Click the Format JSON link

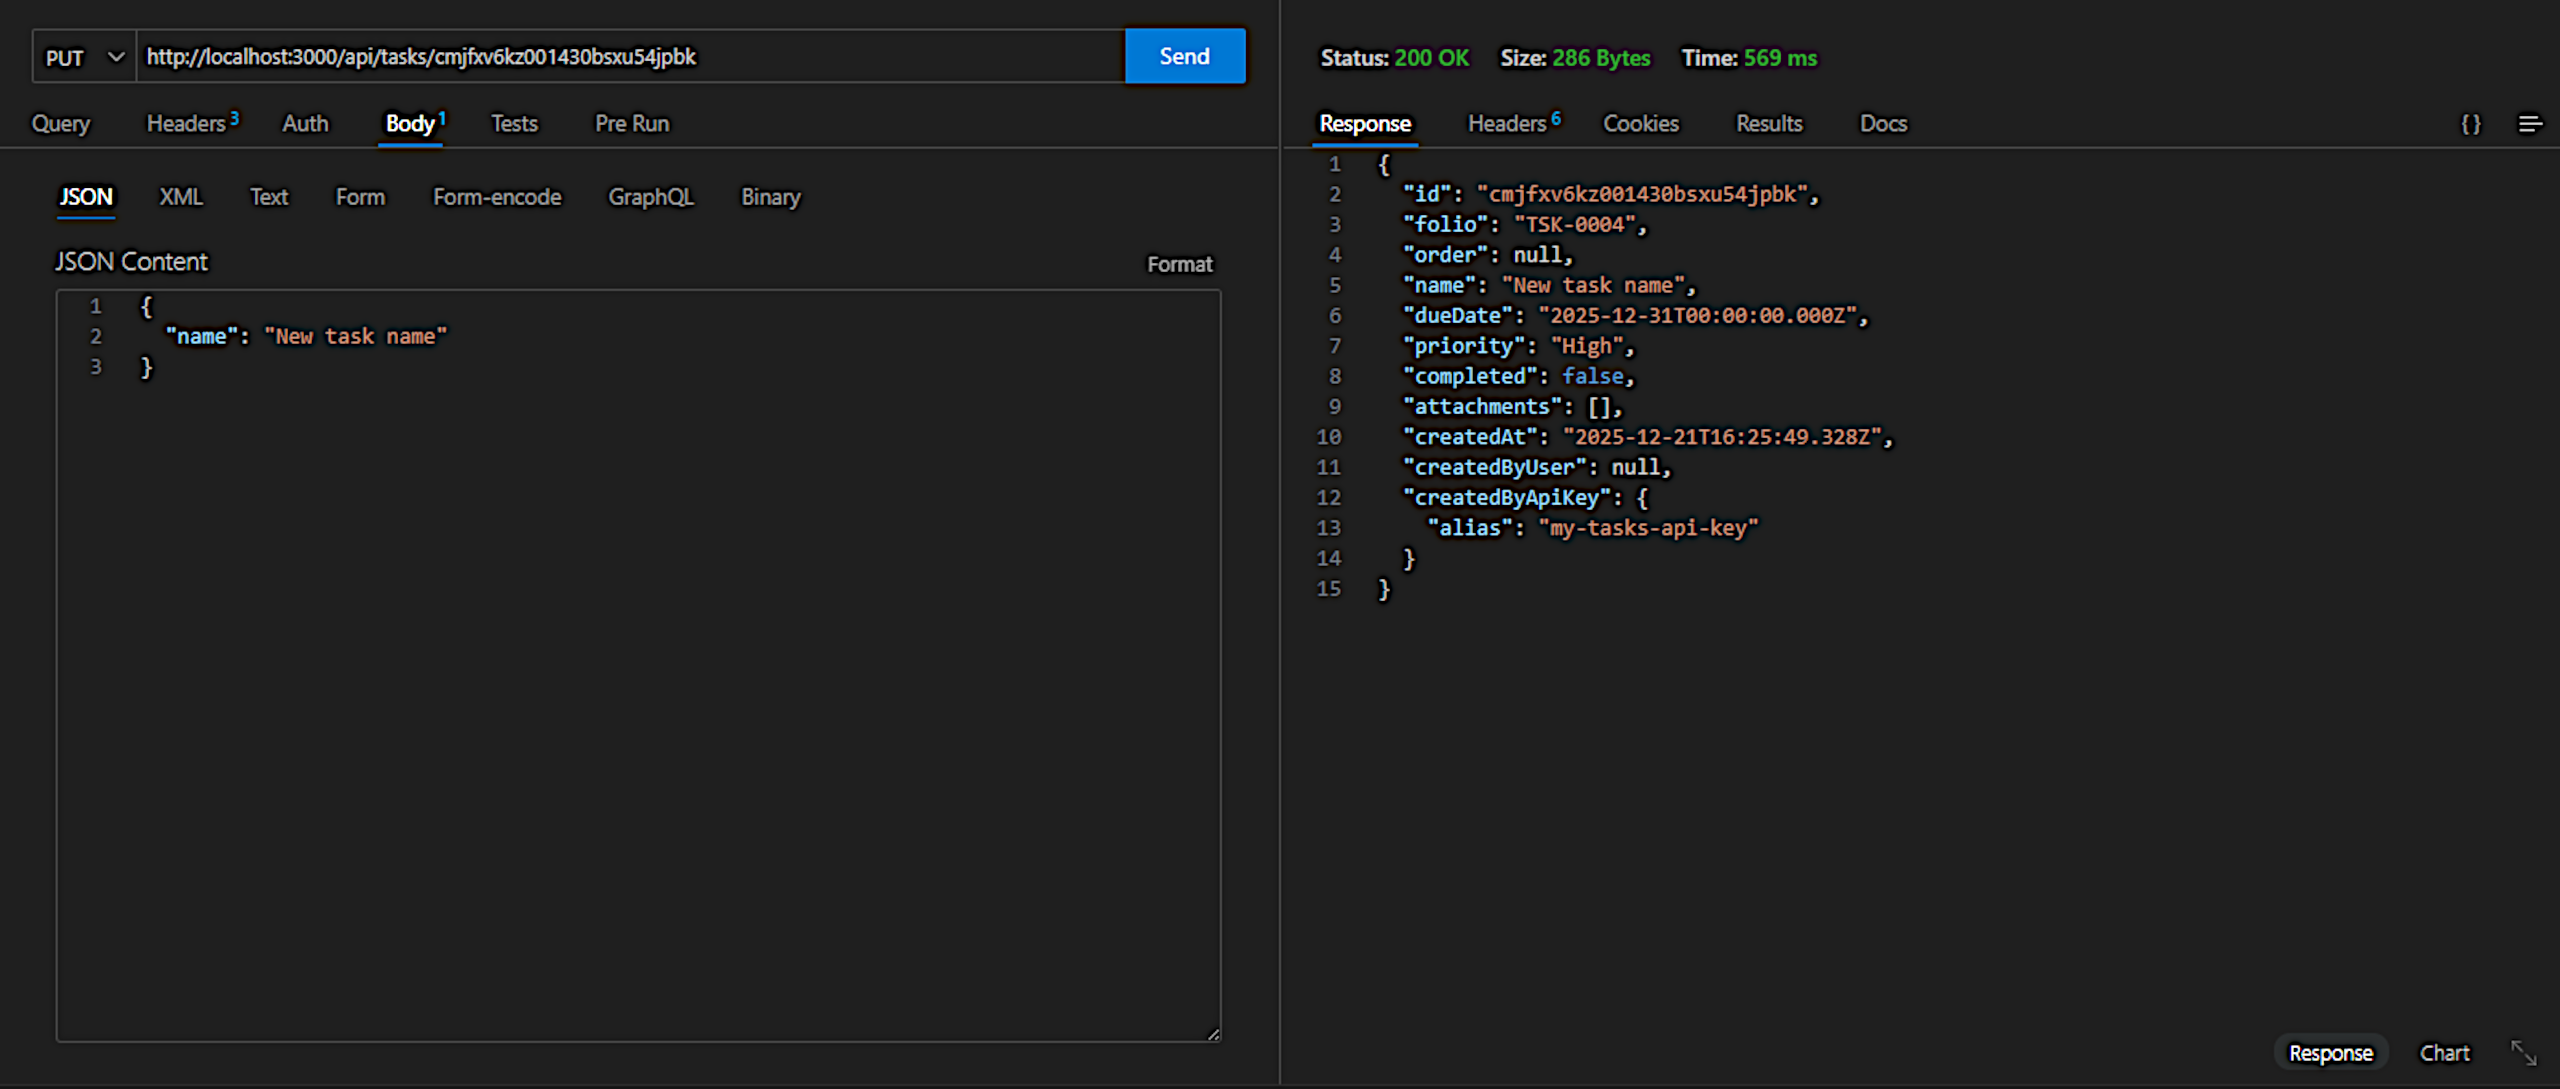[x=1179, y=264]
